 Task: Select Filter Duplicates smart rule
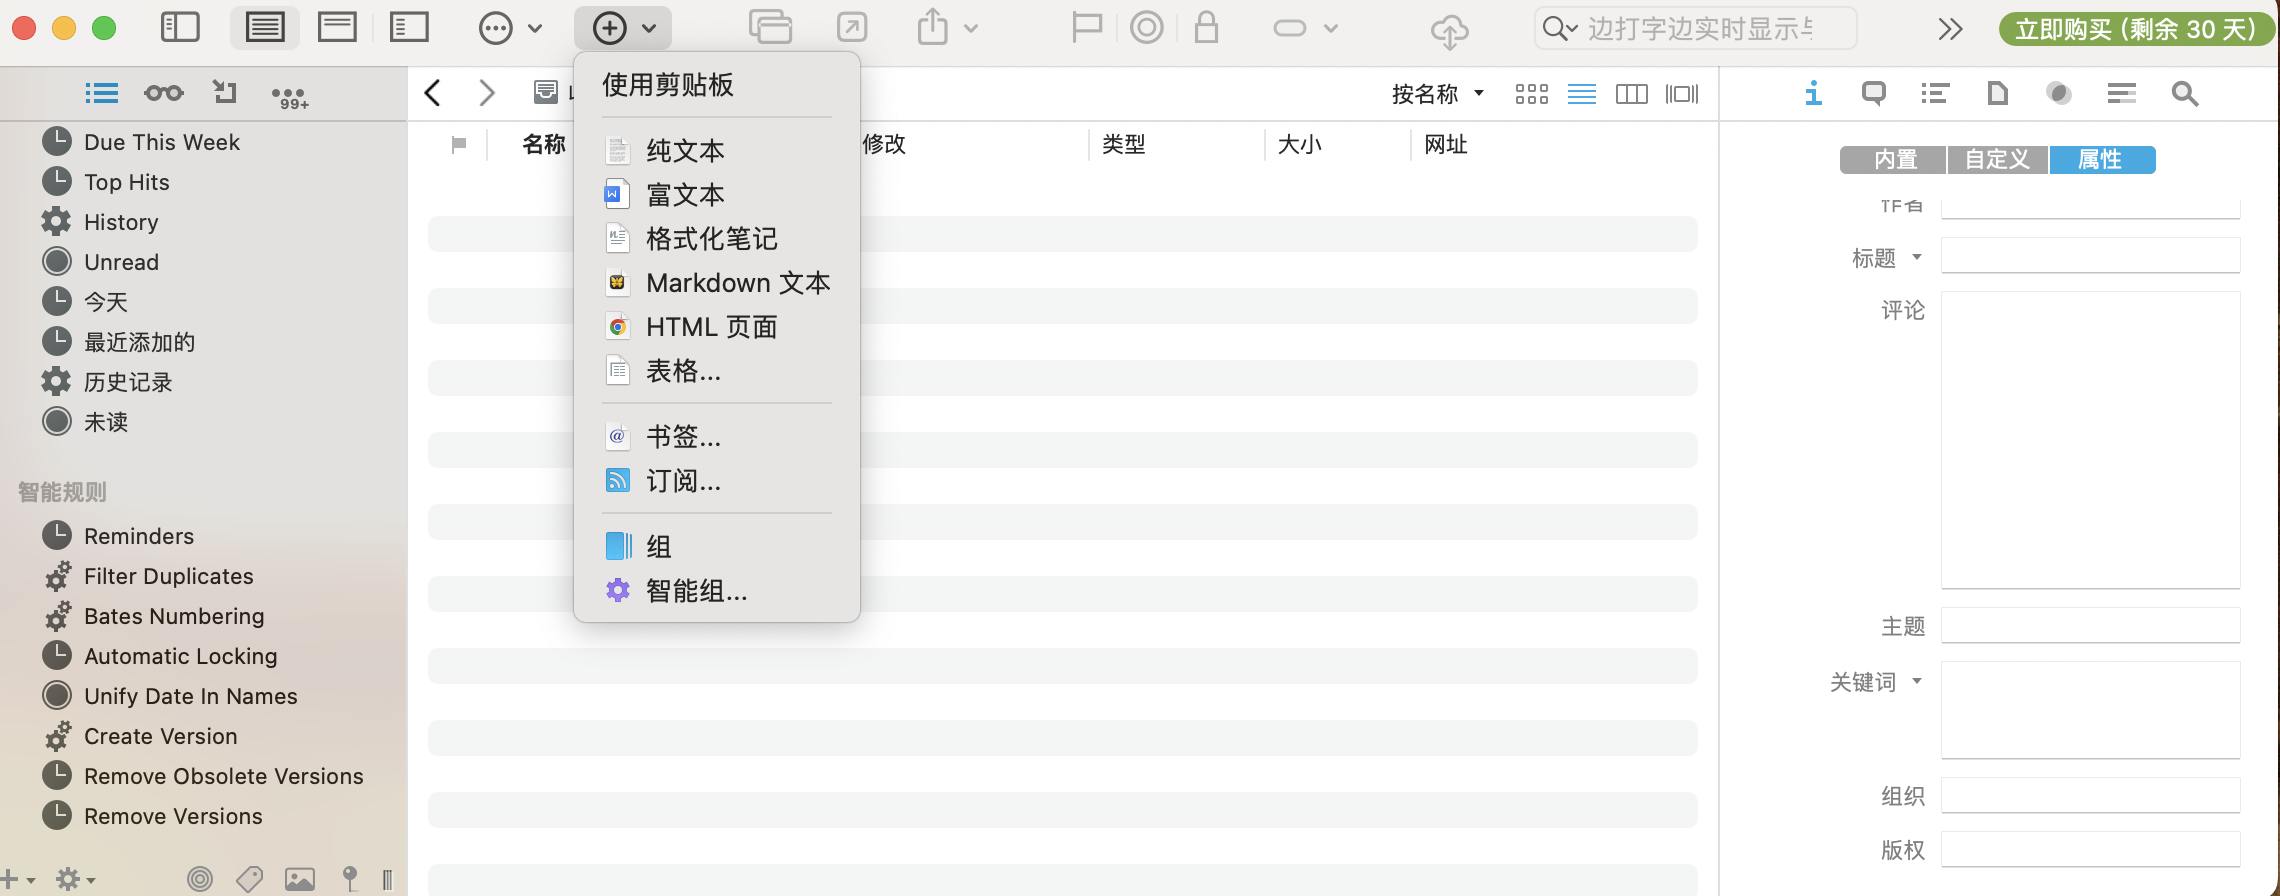tap(168, 576)
